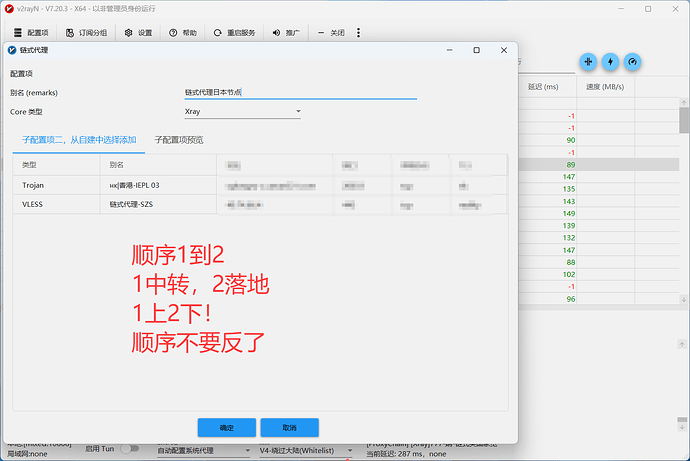Click the server list scroll-up arrow
Image resolution: width=690 pixels, height=461 pixels.
coord(684,102)
